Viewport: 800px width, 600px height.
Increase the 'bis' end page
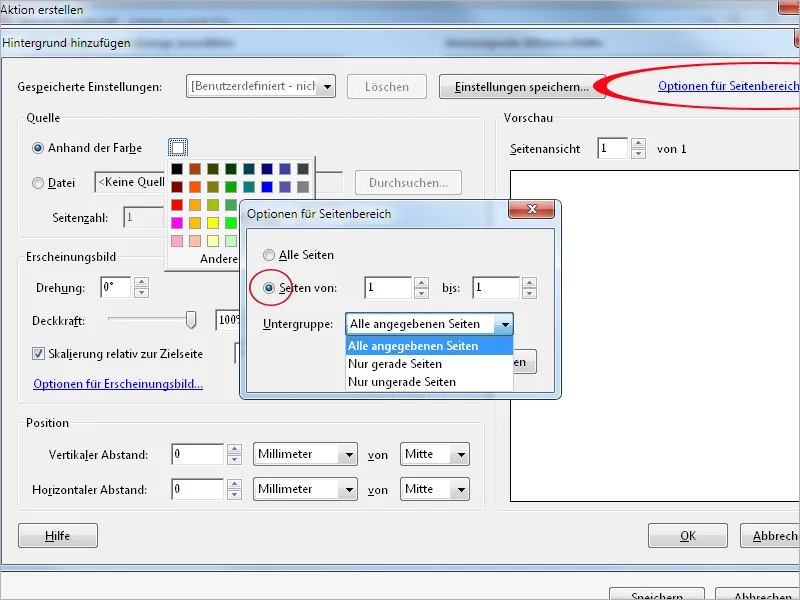(529, 283)
